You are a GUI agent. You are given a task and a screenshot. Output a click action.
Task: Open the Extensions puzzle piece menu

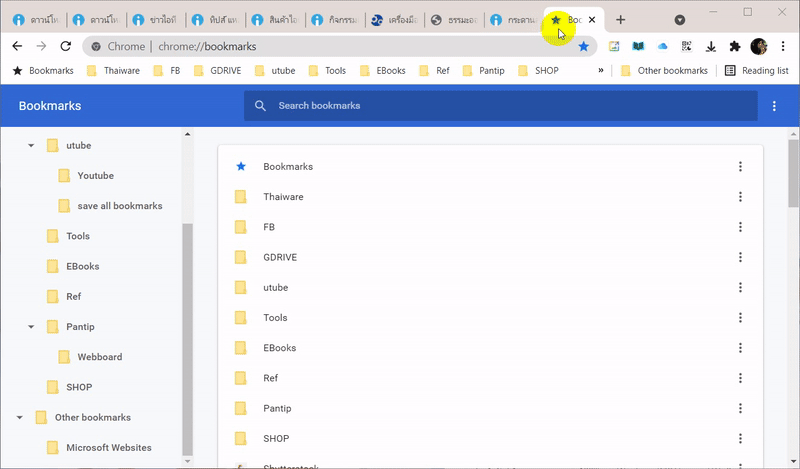pos(735,46)
